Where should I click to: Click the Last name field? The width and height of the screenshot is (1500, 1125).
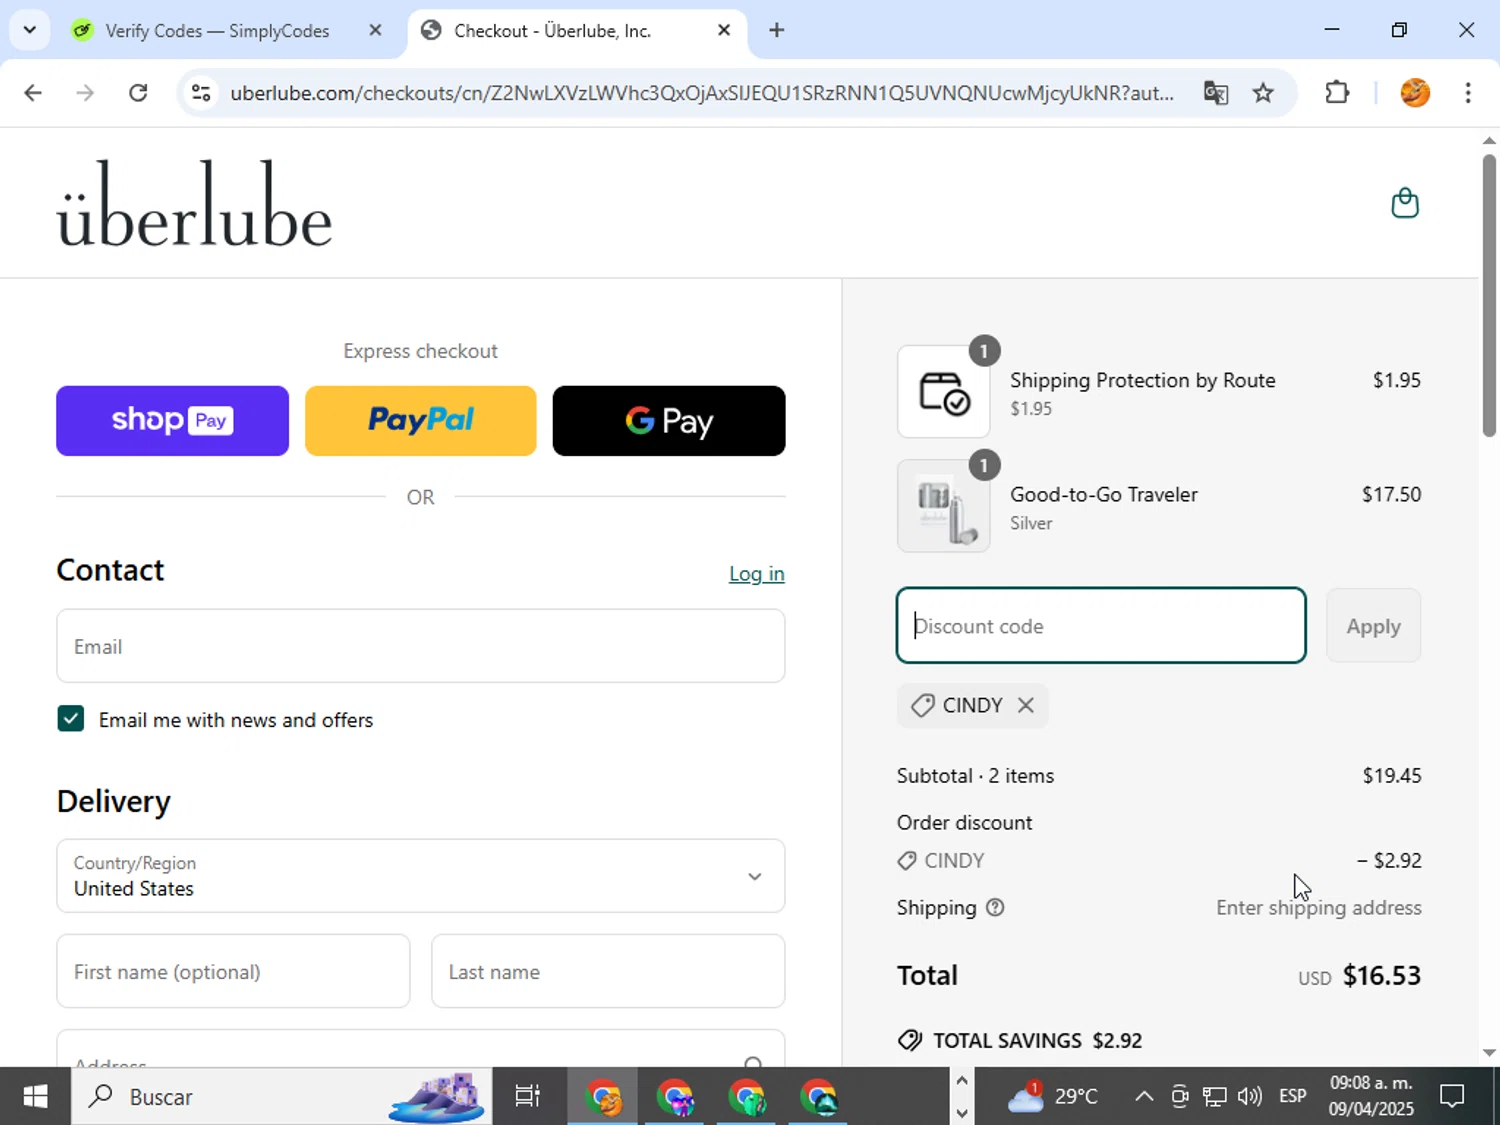click(x=608, y=971)
